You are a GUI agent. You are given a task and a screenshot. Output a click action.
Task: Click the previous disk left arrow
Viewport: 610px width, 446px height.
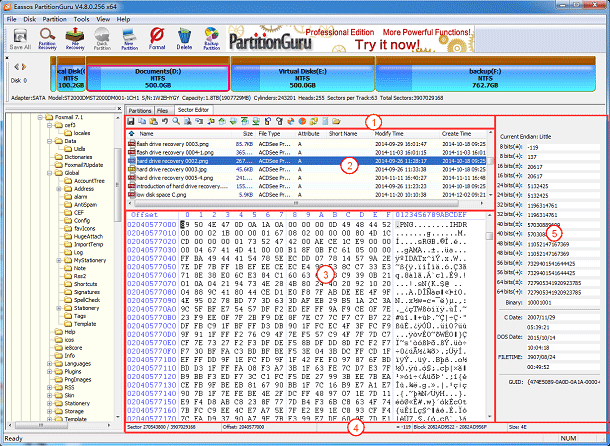[x=17, y=67]
